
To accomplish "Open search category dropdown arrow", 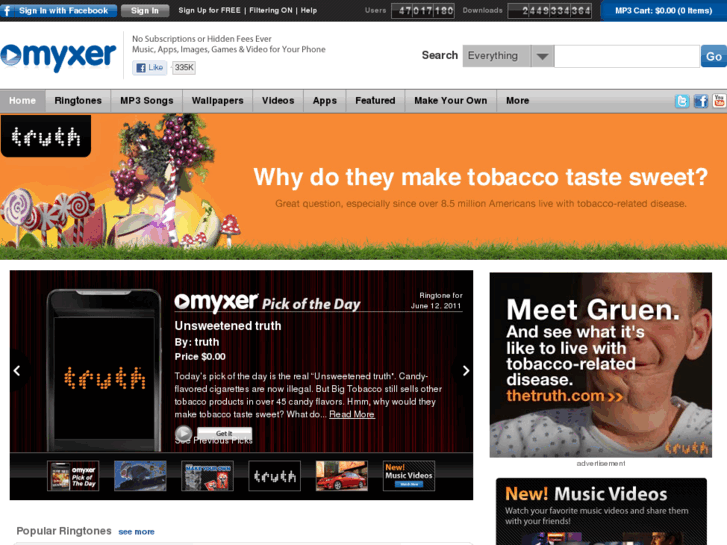I will click(x=542, y=56).
